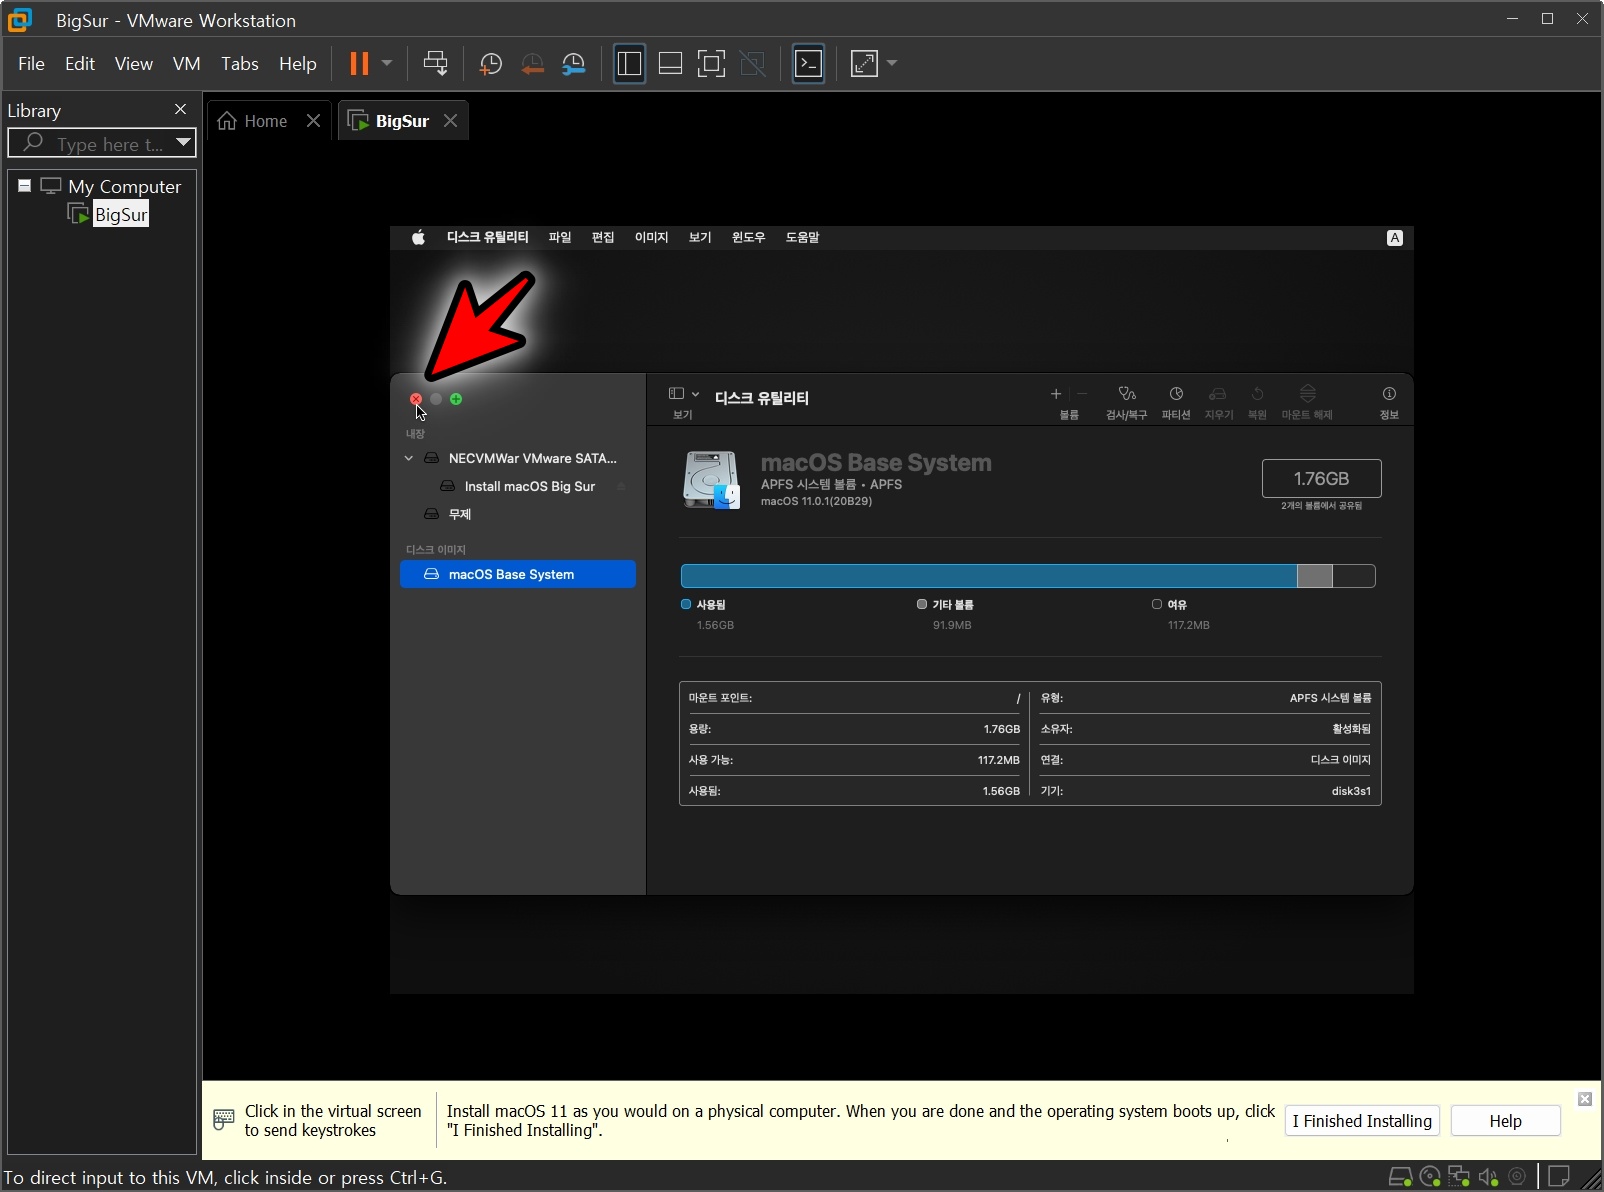Image resolution: width=1604 pixels, height=1192 pixels.
Task: Toggle the thumbnail bar view icon
Action: coord(670,64)
